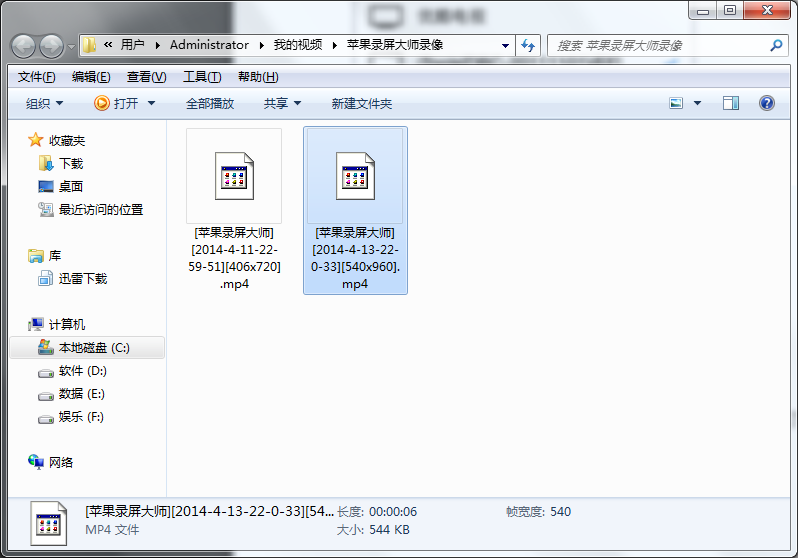Viewport: 798px width, 558px height.
Task: Close the Explorer window
Action: pyautogui.click(x=767, y=10)
